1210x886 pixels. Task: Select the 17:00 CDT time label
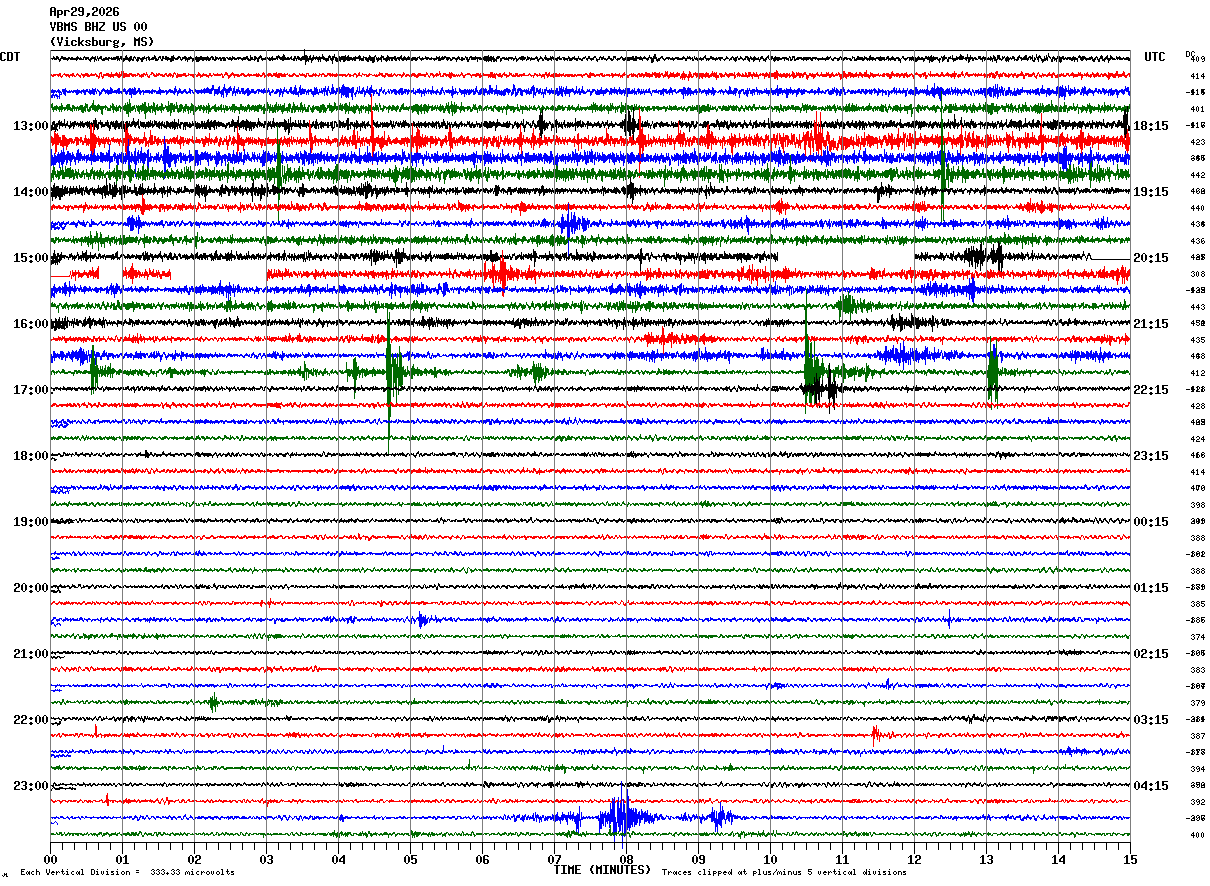[31, 390]
